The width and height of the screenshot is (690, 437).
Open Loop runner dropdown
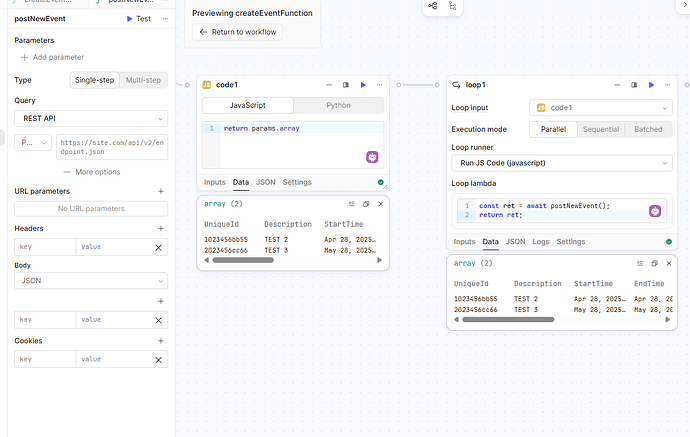562,163
